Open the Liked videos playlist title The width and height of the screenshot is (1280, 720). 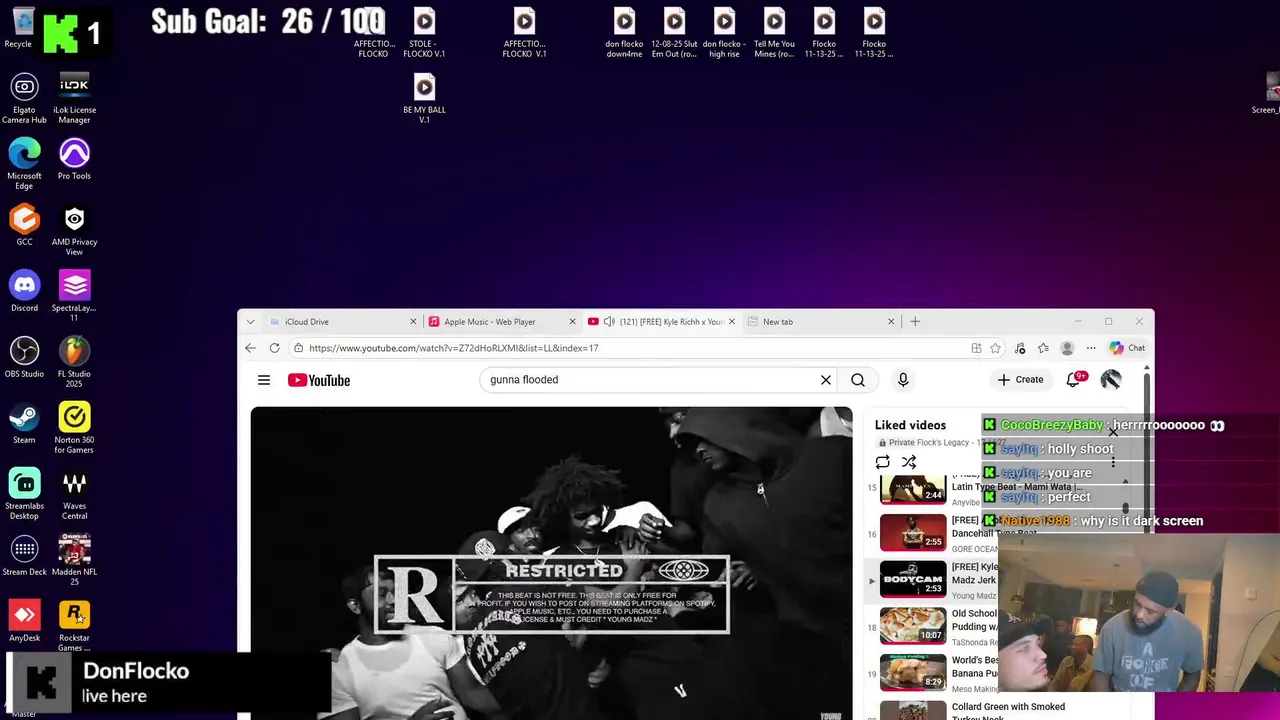[910, 425]
